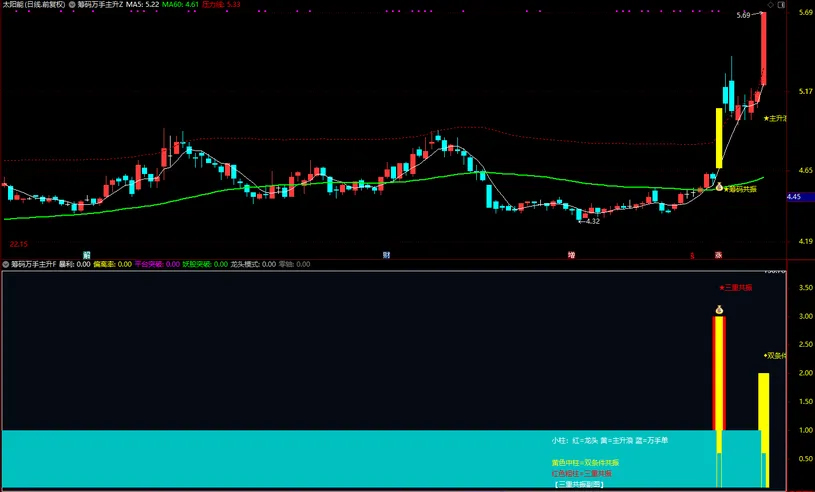This screenshot has width=815, height=492.
Task: Click the diamond icon atop the main chart
Action: (x=771, y=5)
